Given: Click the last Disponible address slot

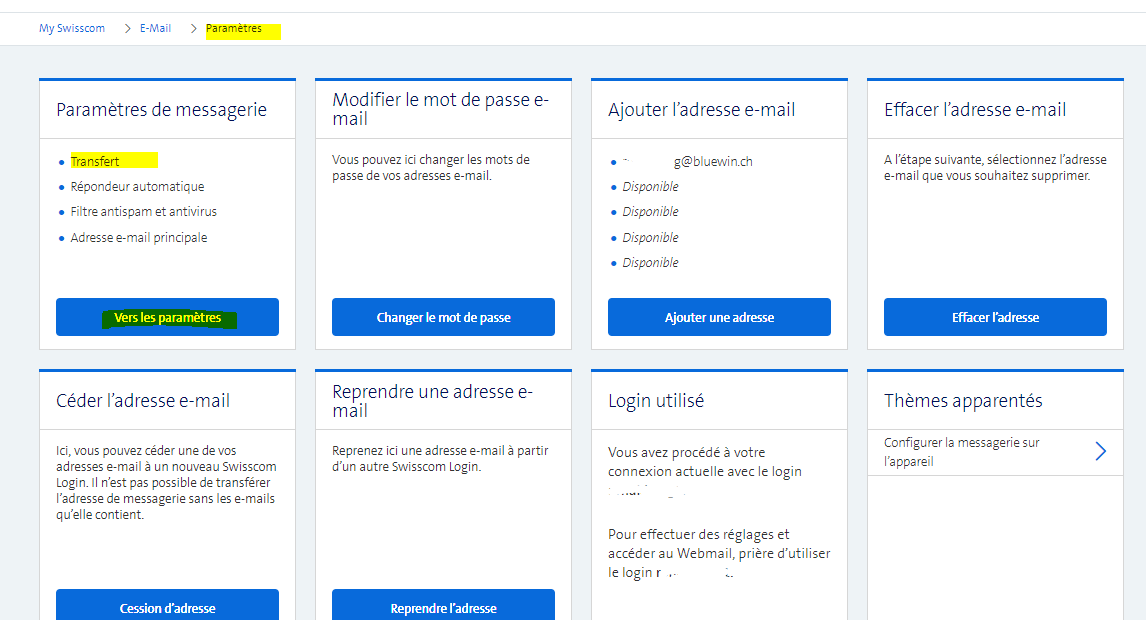Looking at the screenshot, I should pos(650,263).
